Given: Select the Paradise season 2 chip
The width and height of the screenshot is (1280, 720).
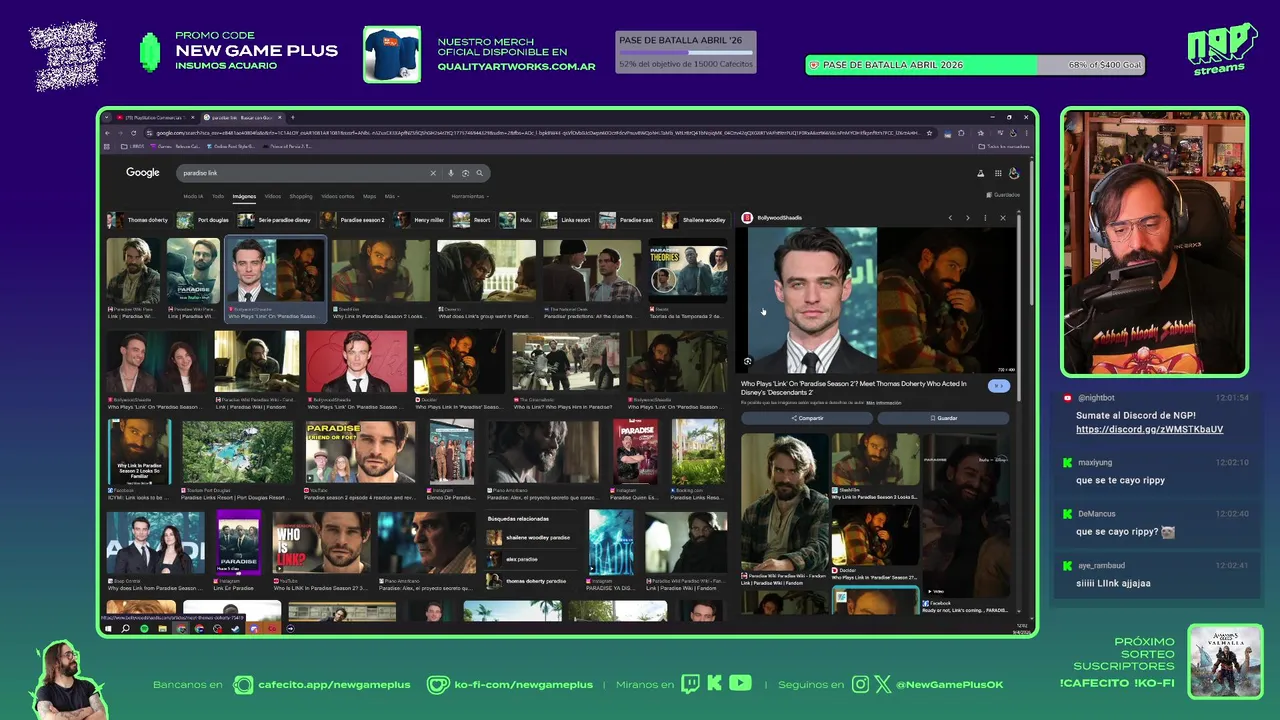Looking at the screenshot, I should (x=352, y=219).
